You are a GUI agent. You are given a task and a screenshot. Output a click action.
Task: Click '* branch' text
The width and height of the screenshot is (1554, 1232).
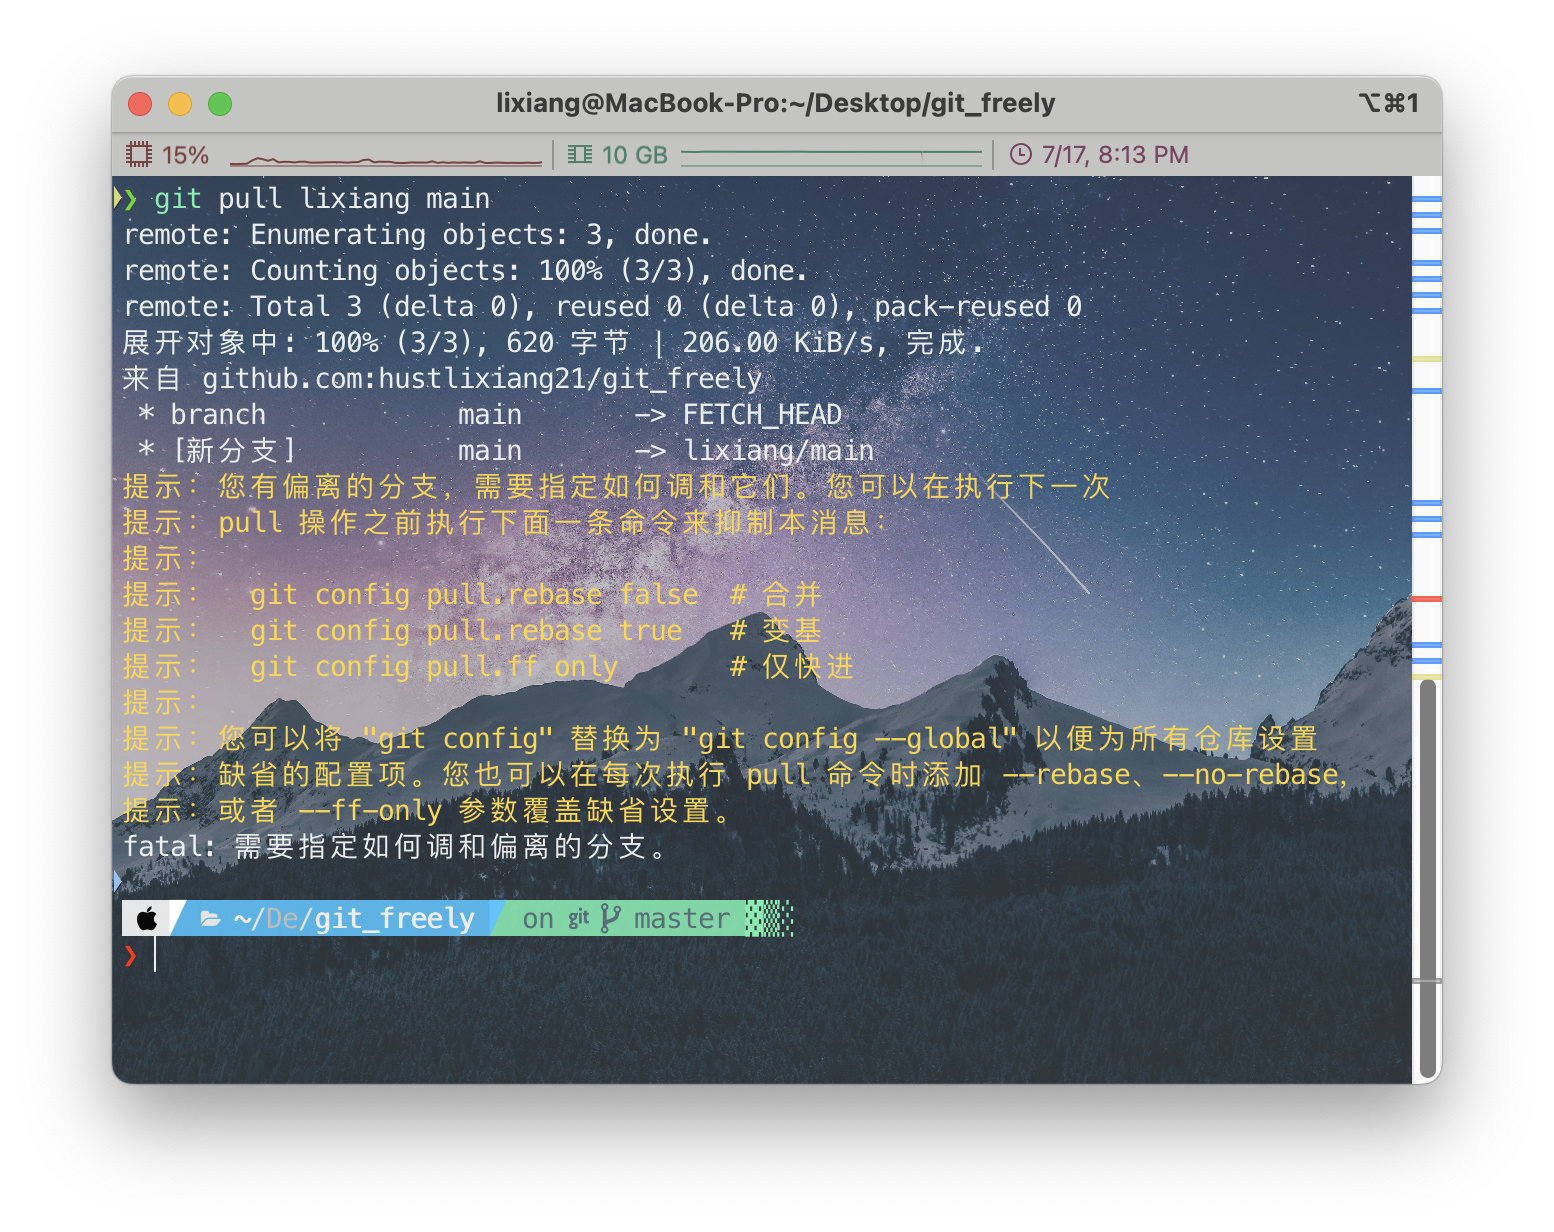coord(202,414)
